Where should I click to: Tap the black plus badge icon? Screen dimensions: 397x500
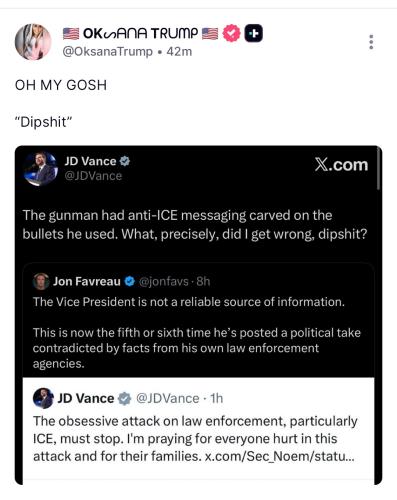(x=254, y=33)
